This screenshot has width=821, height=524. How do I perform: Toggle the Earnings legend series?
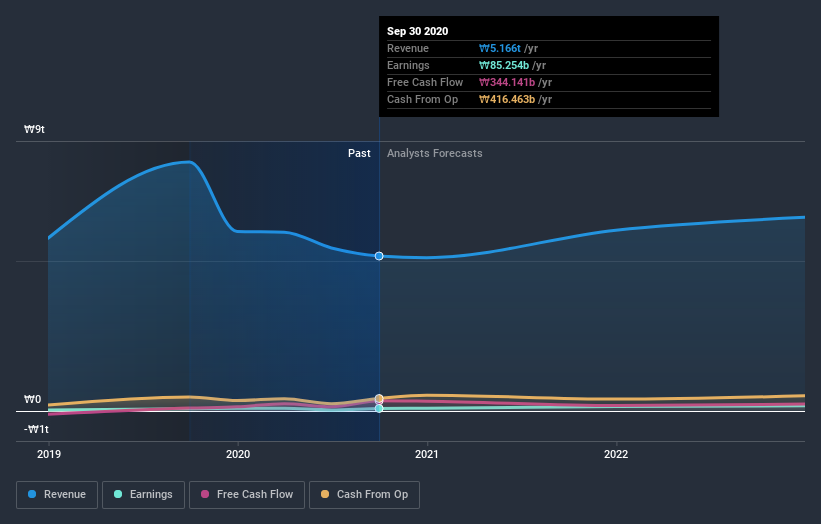point(143,495)
